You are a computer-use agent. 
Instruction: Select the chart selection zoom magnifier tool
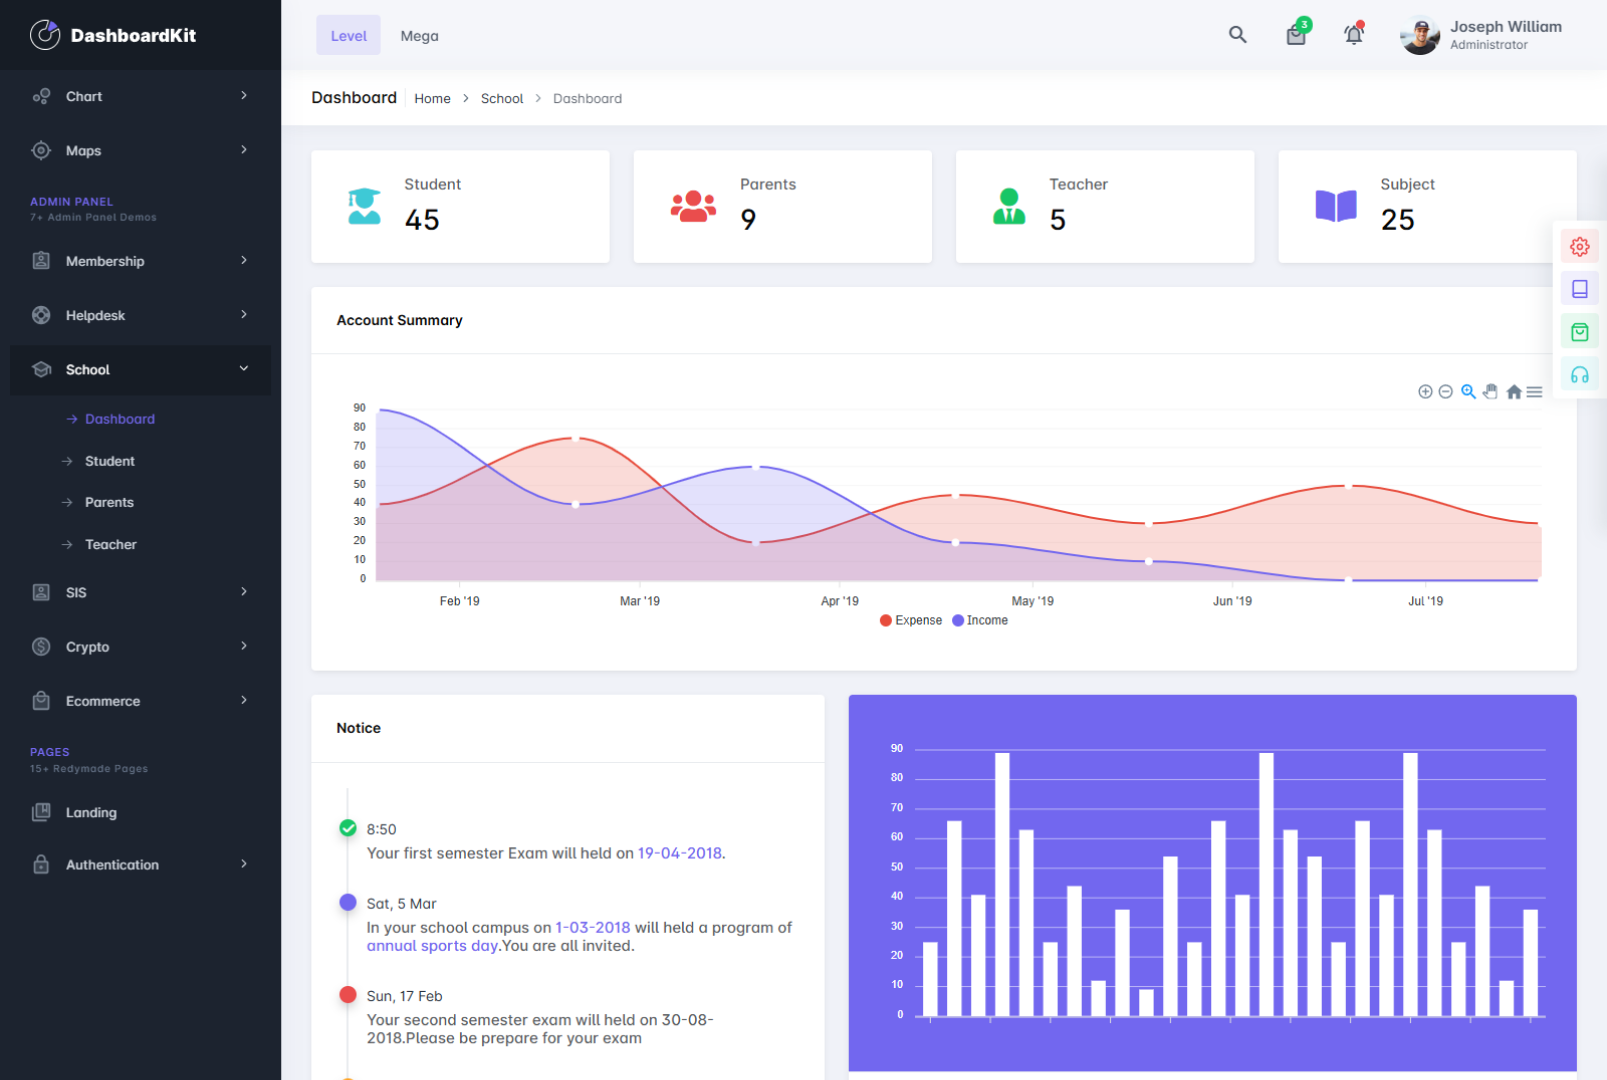click(x=1468, y=392)
